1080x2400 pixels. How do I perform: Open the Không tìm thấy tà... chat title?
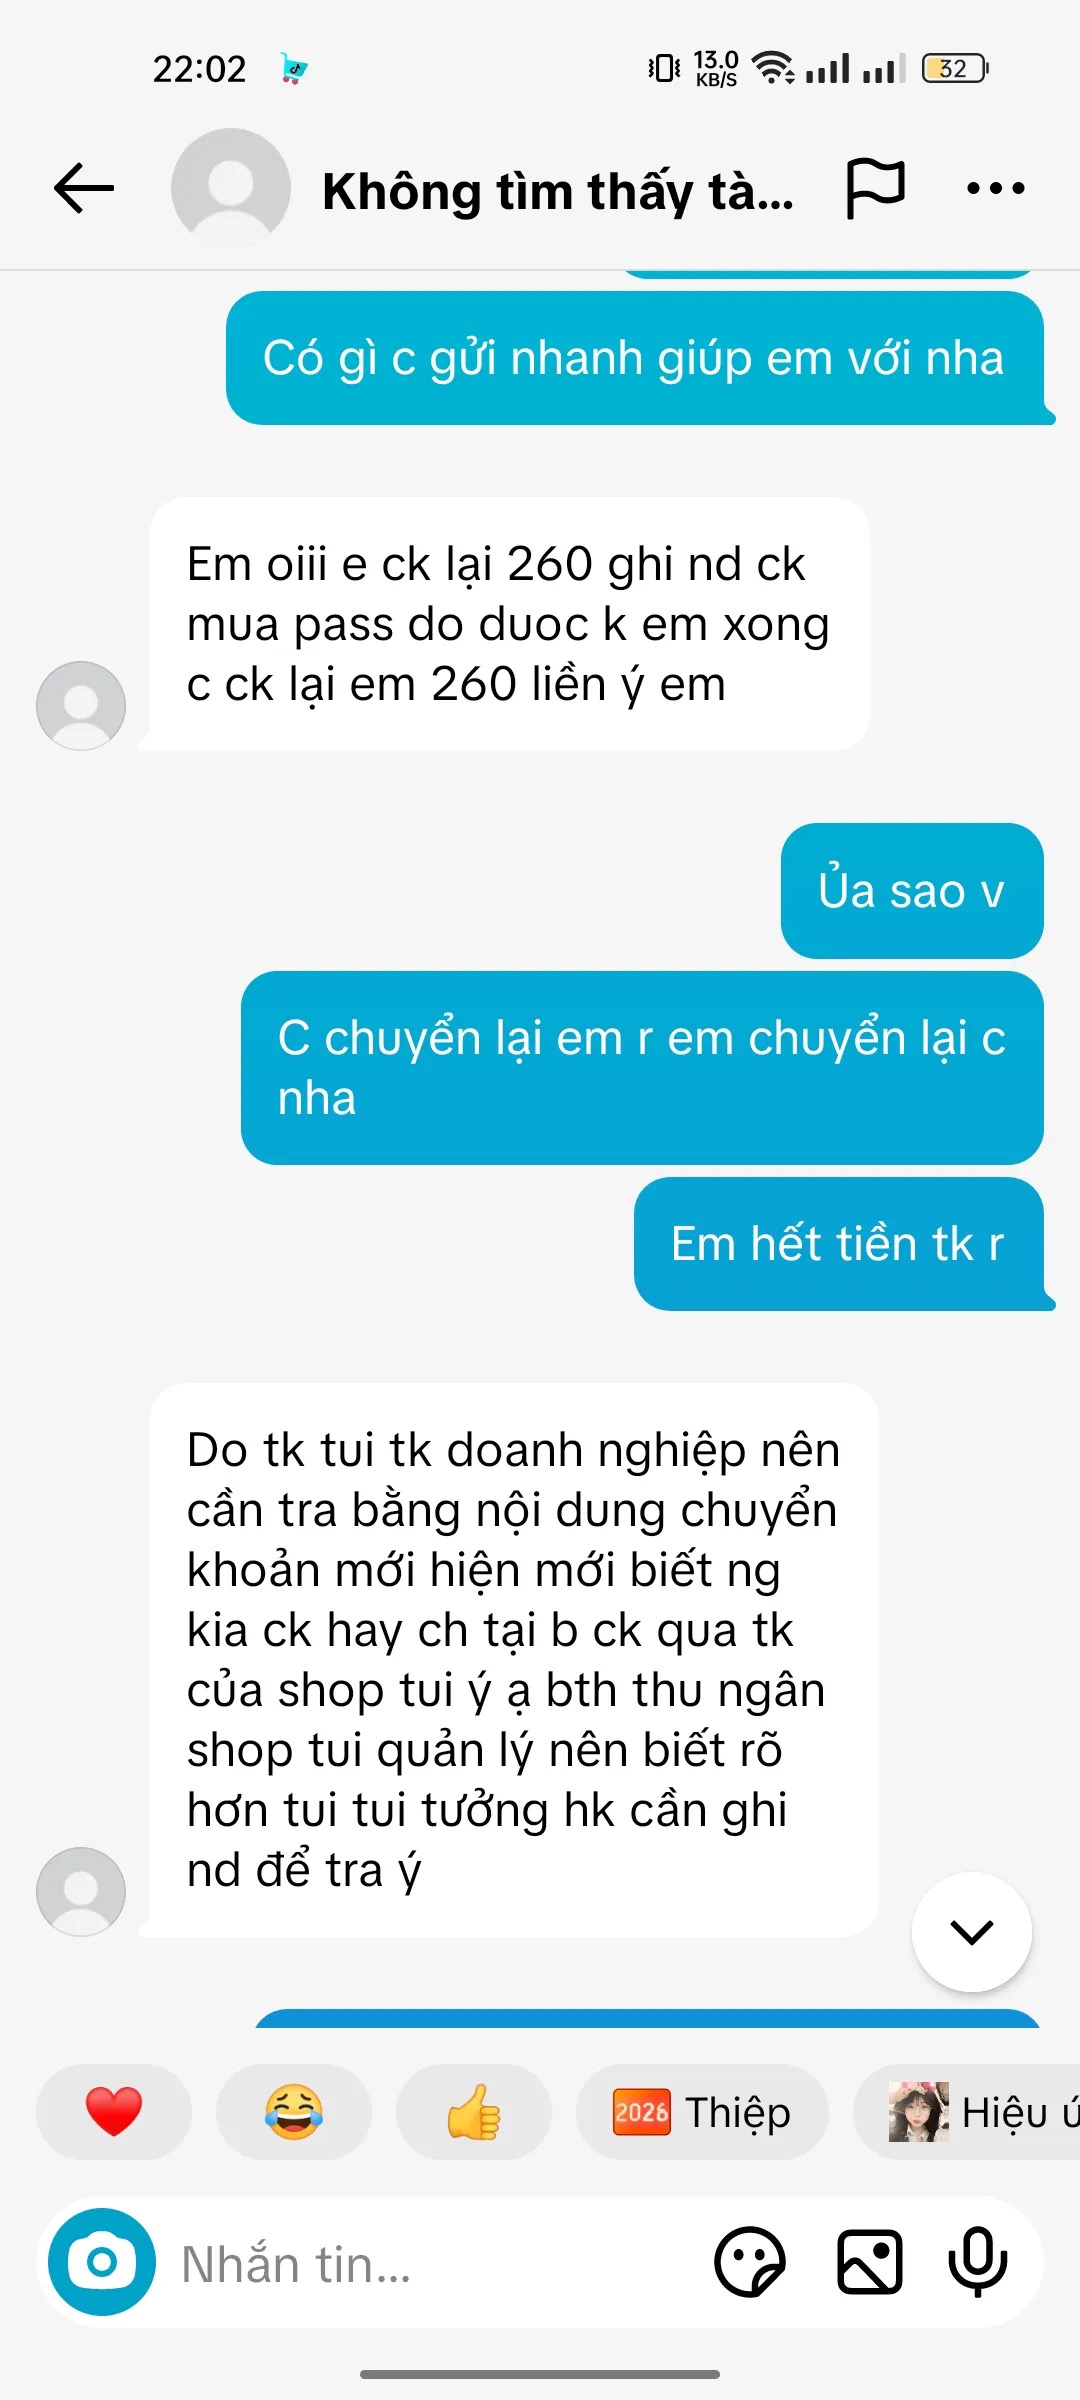point(558,190)
